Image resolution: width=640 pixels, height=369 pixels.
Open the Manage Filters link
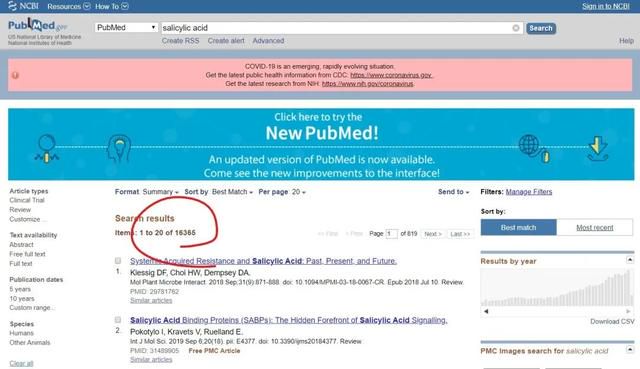(529, 192)
